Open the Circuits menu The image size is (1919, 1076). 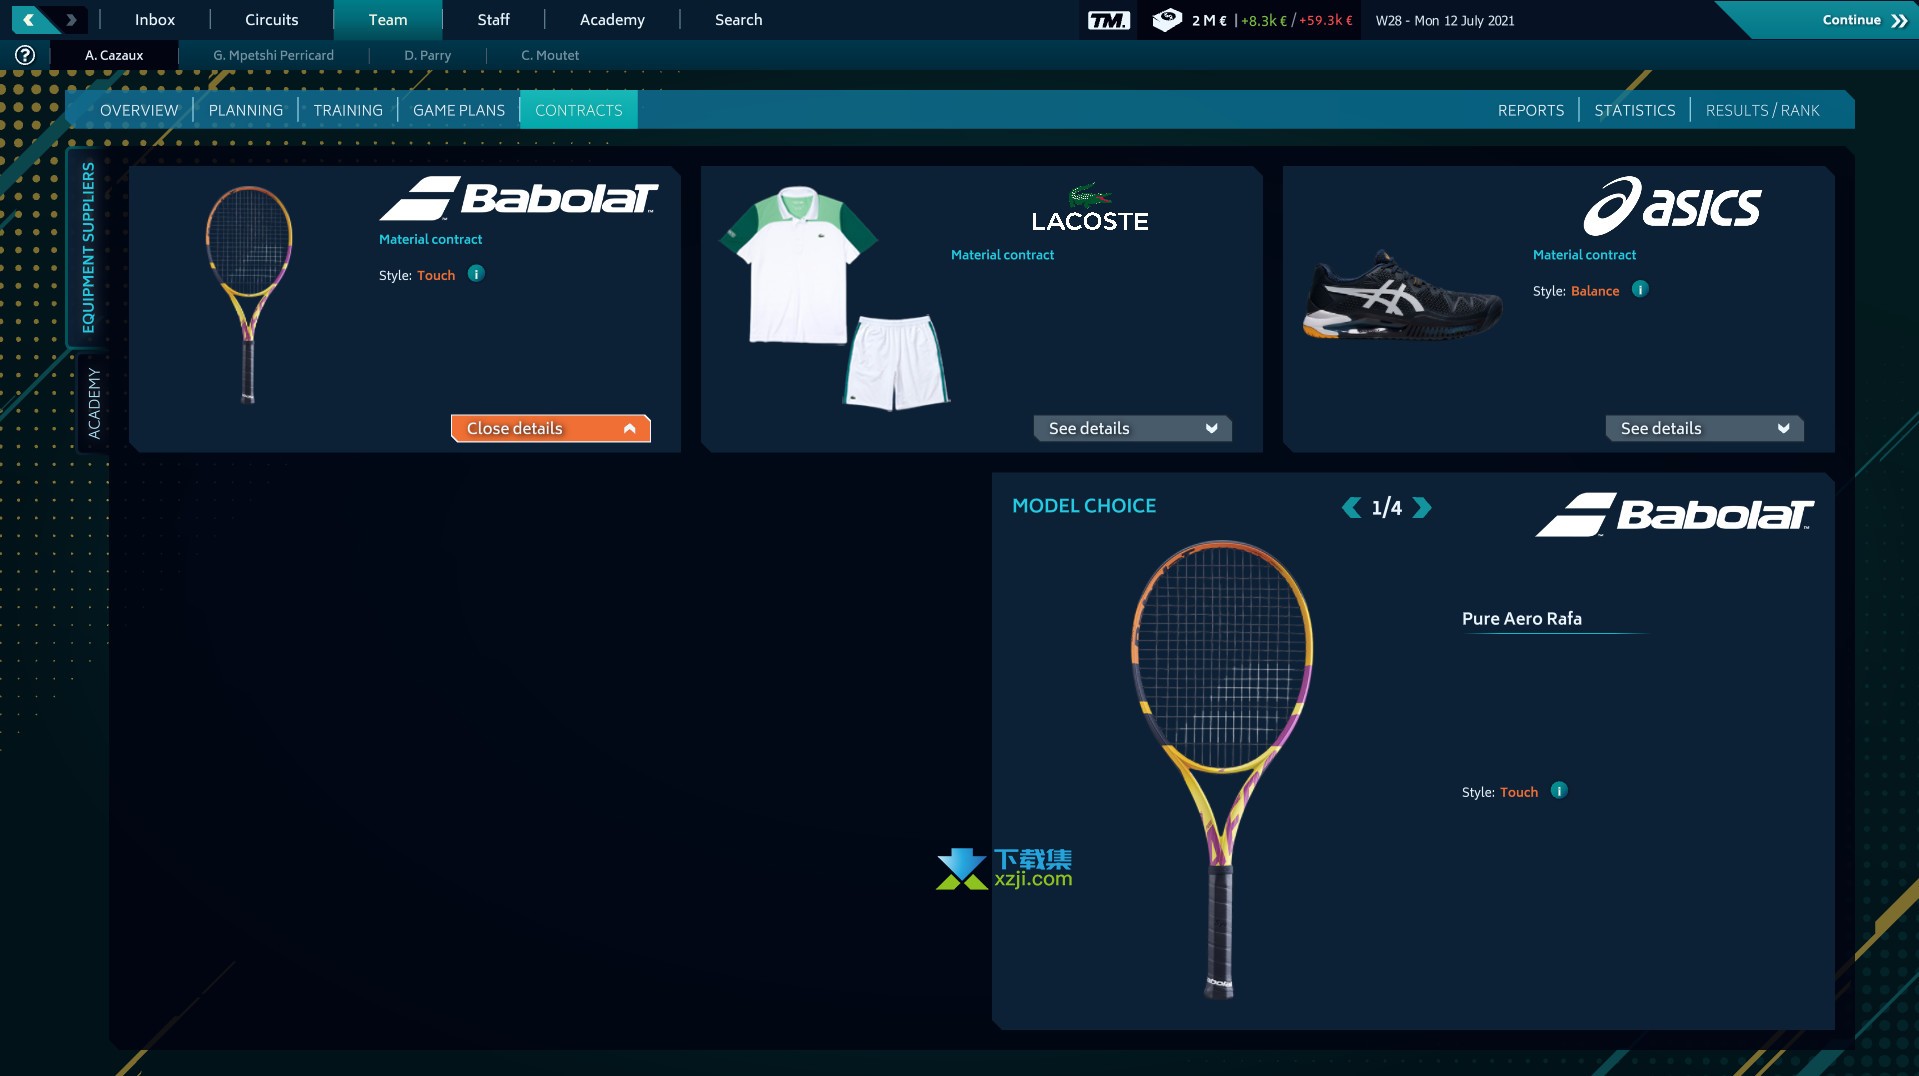pos(272,19)
